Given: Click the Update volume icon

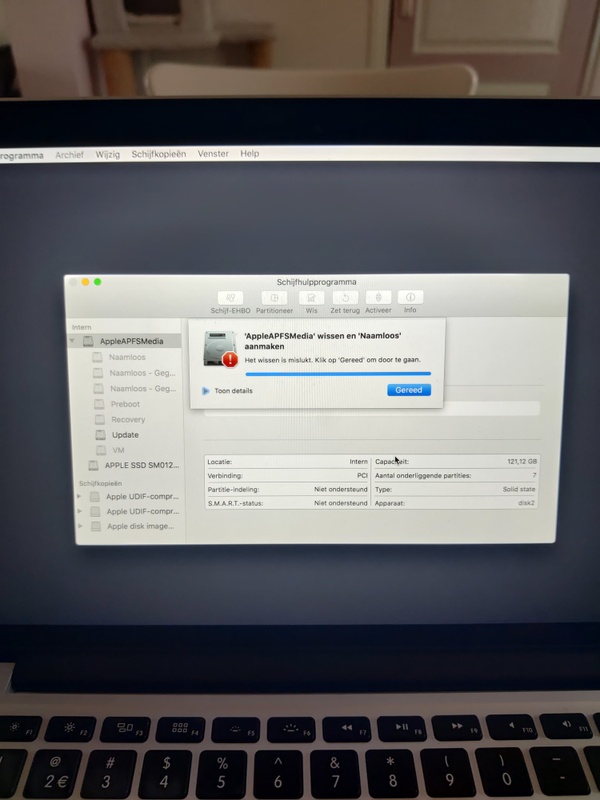Looking at the screenshot, I should tap(101, 435).
